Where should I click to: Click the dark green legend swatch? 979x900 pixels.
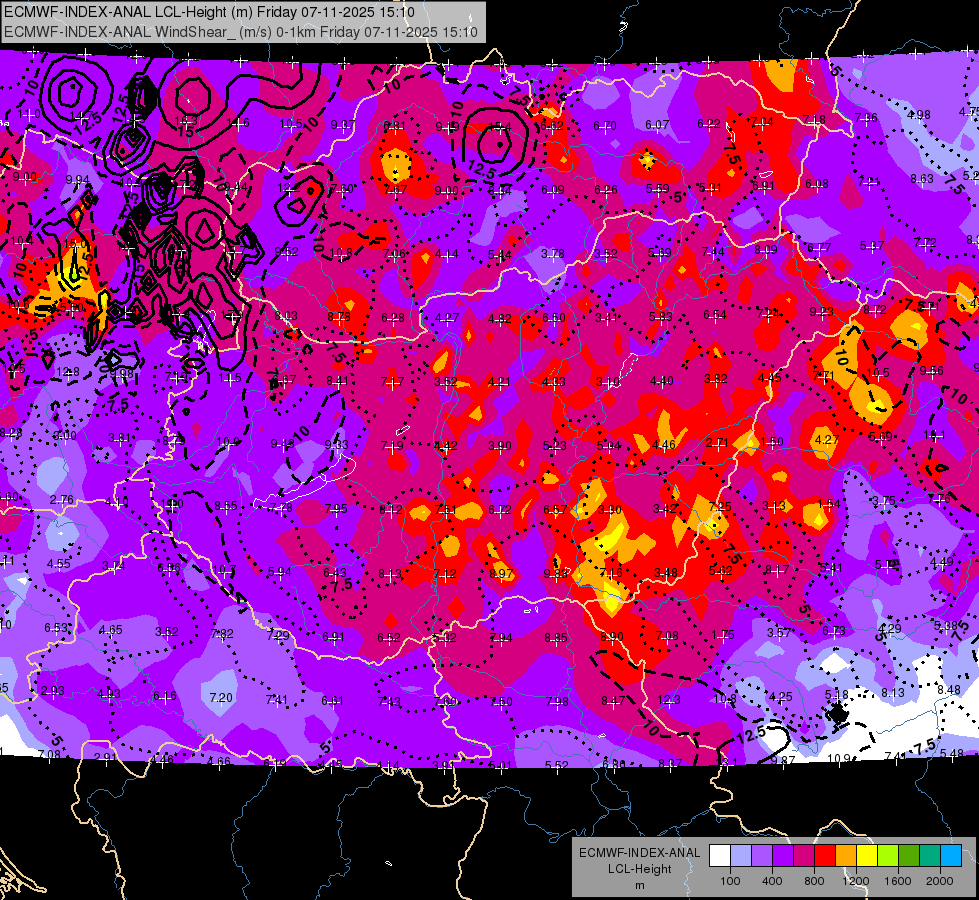[x=909, y=856]
